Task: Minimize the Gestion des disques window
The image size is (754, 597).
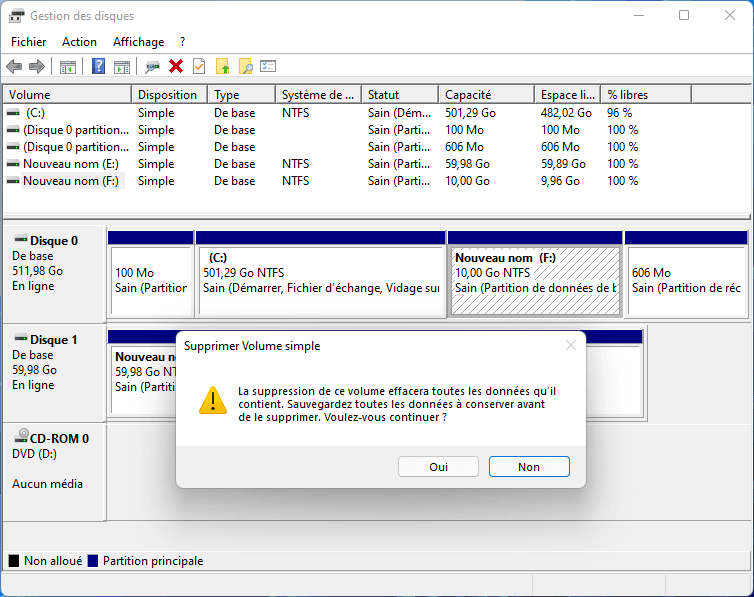Action: [x=639, y=15]
